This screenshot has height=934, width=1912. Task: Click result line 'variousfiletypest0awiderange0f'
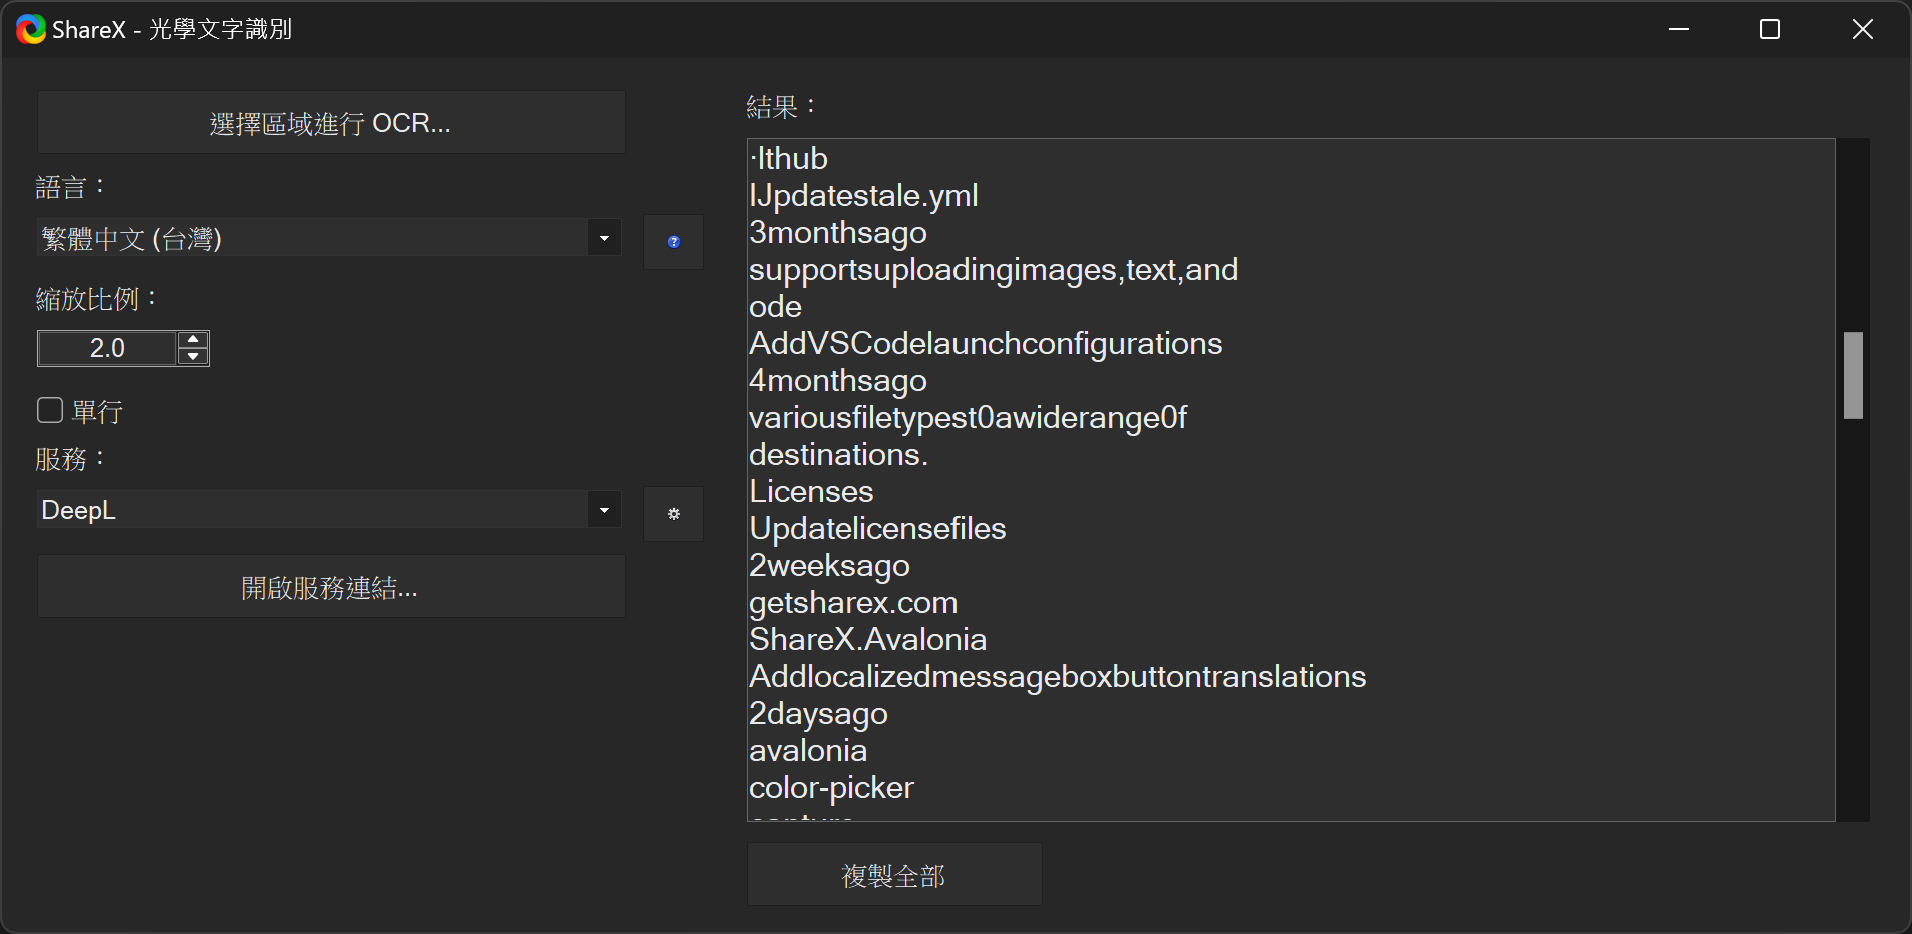968,417
